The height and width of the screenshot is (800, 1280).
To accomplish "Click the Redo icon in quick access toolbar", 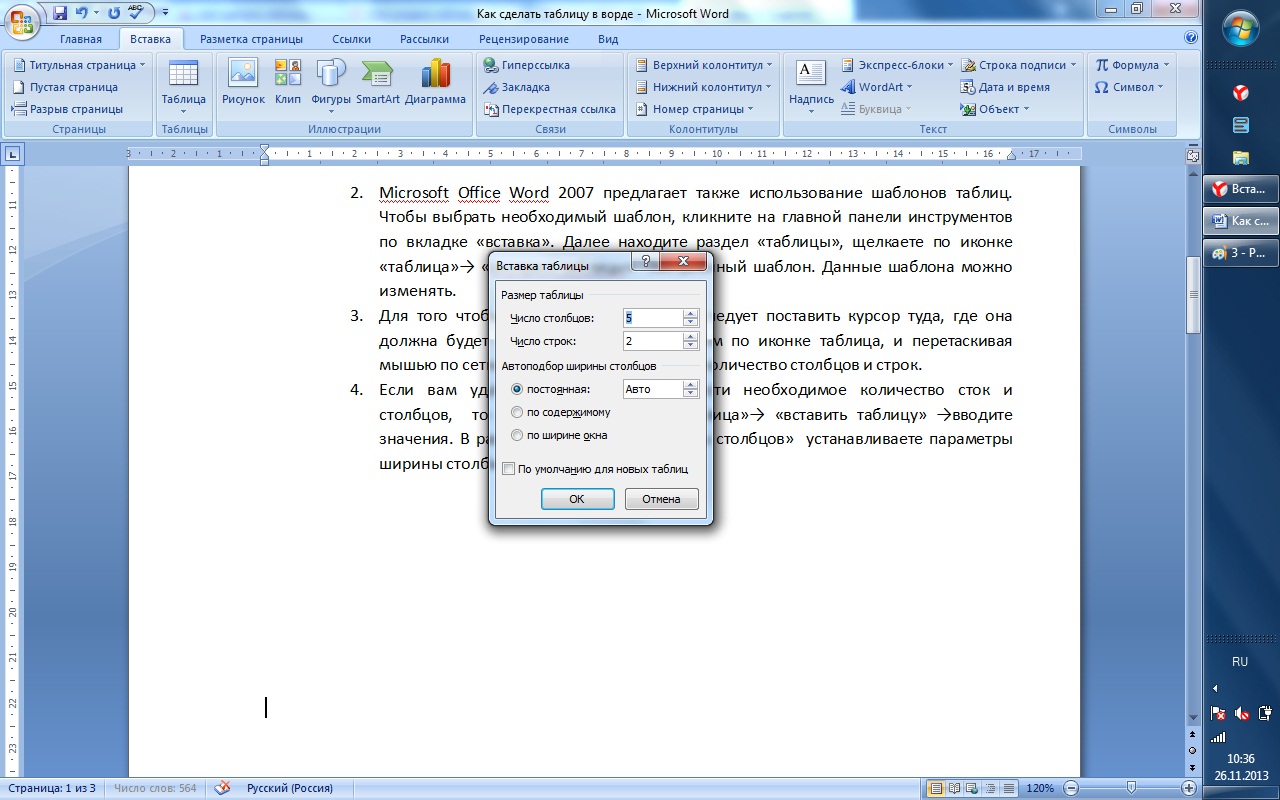I will click(113, 13).
